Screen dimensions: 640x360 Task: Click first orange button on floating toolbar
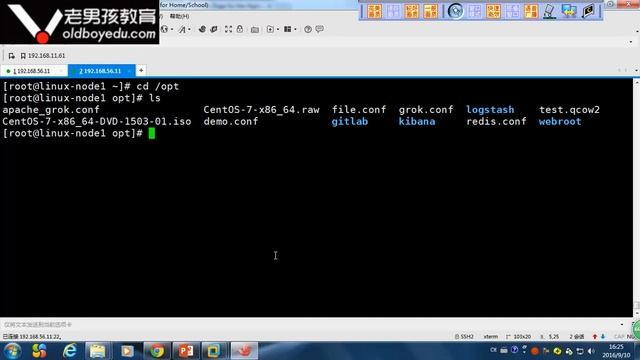pyautogui.click(x=374, y=11)
